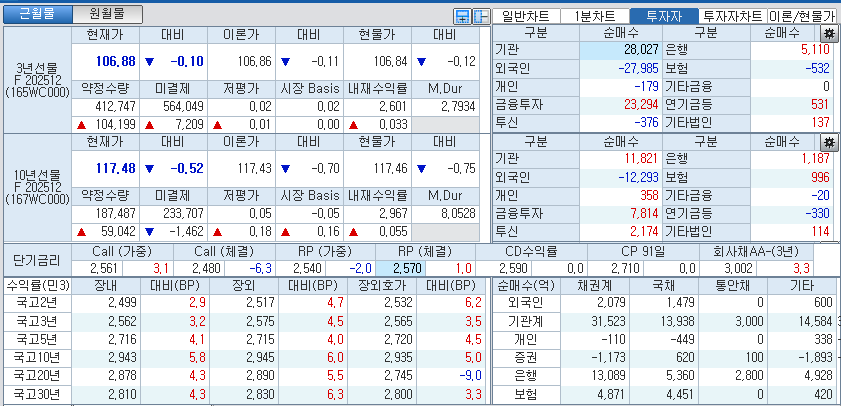Viewport: 841px width, 406px height.
Task: Click the highlighted 기관 net buy 28,027
Action: click(x=621, y=50)
